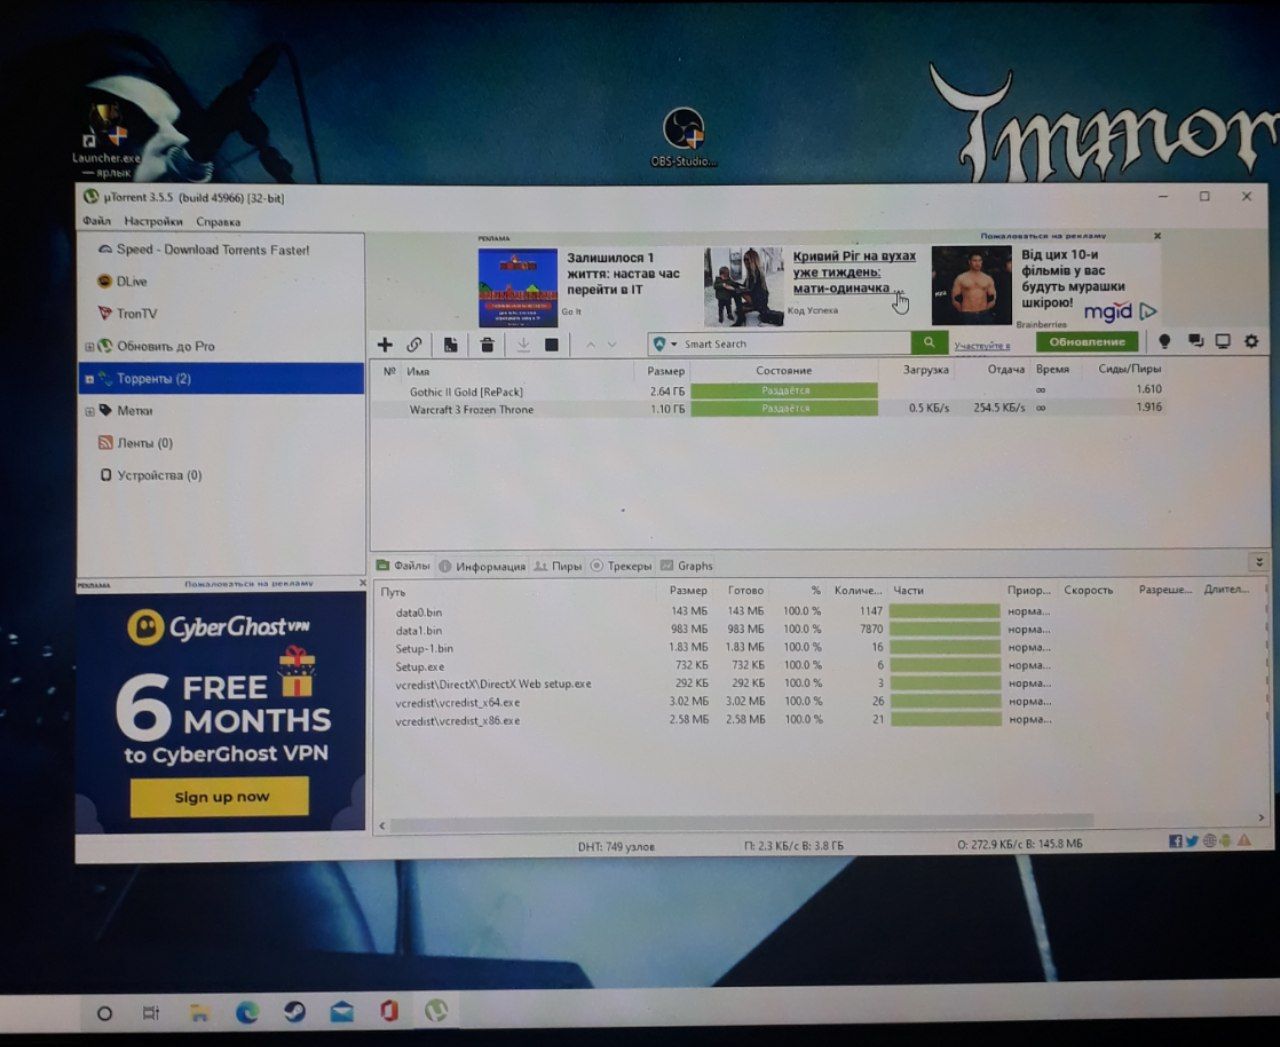1280x1047 pixels.
Task: Click the green search magnifier button
Action: pos(929,343)
